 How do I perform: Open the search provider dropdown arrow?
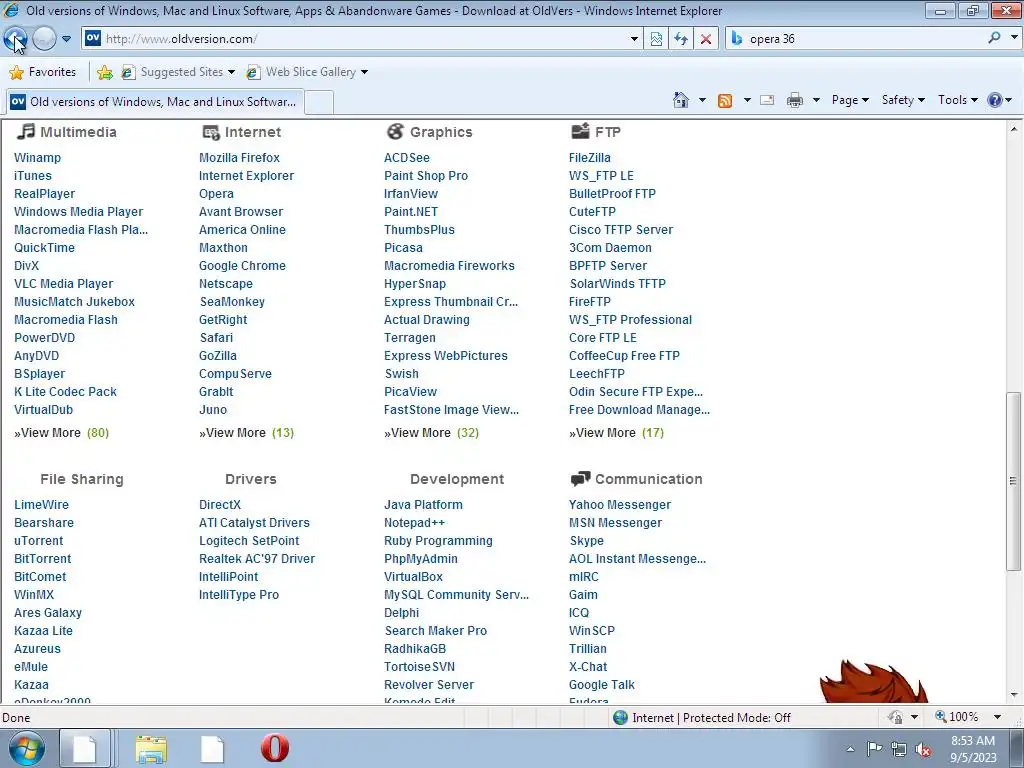1014,39
